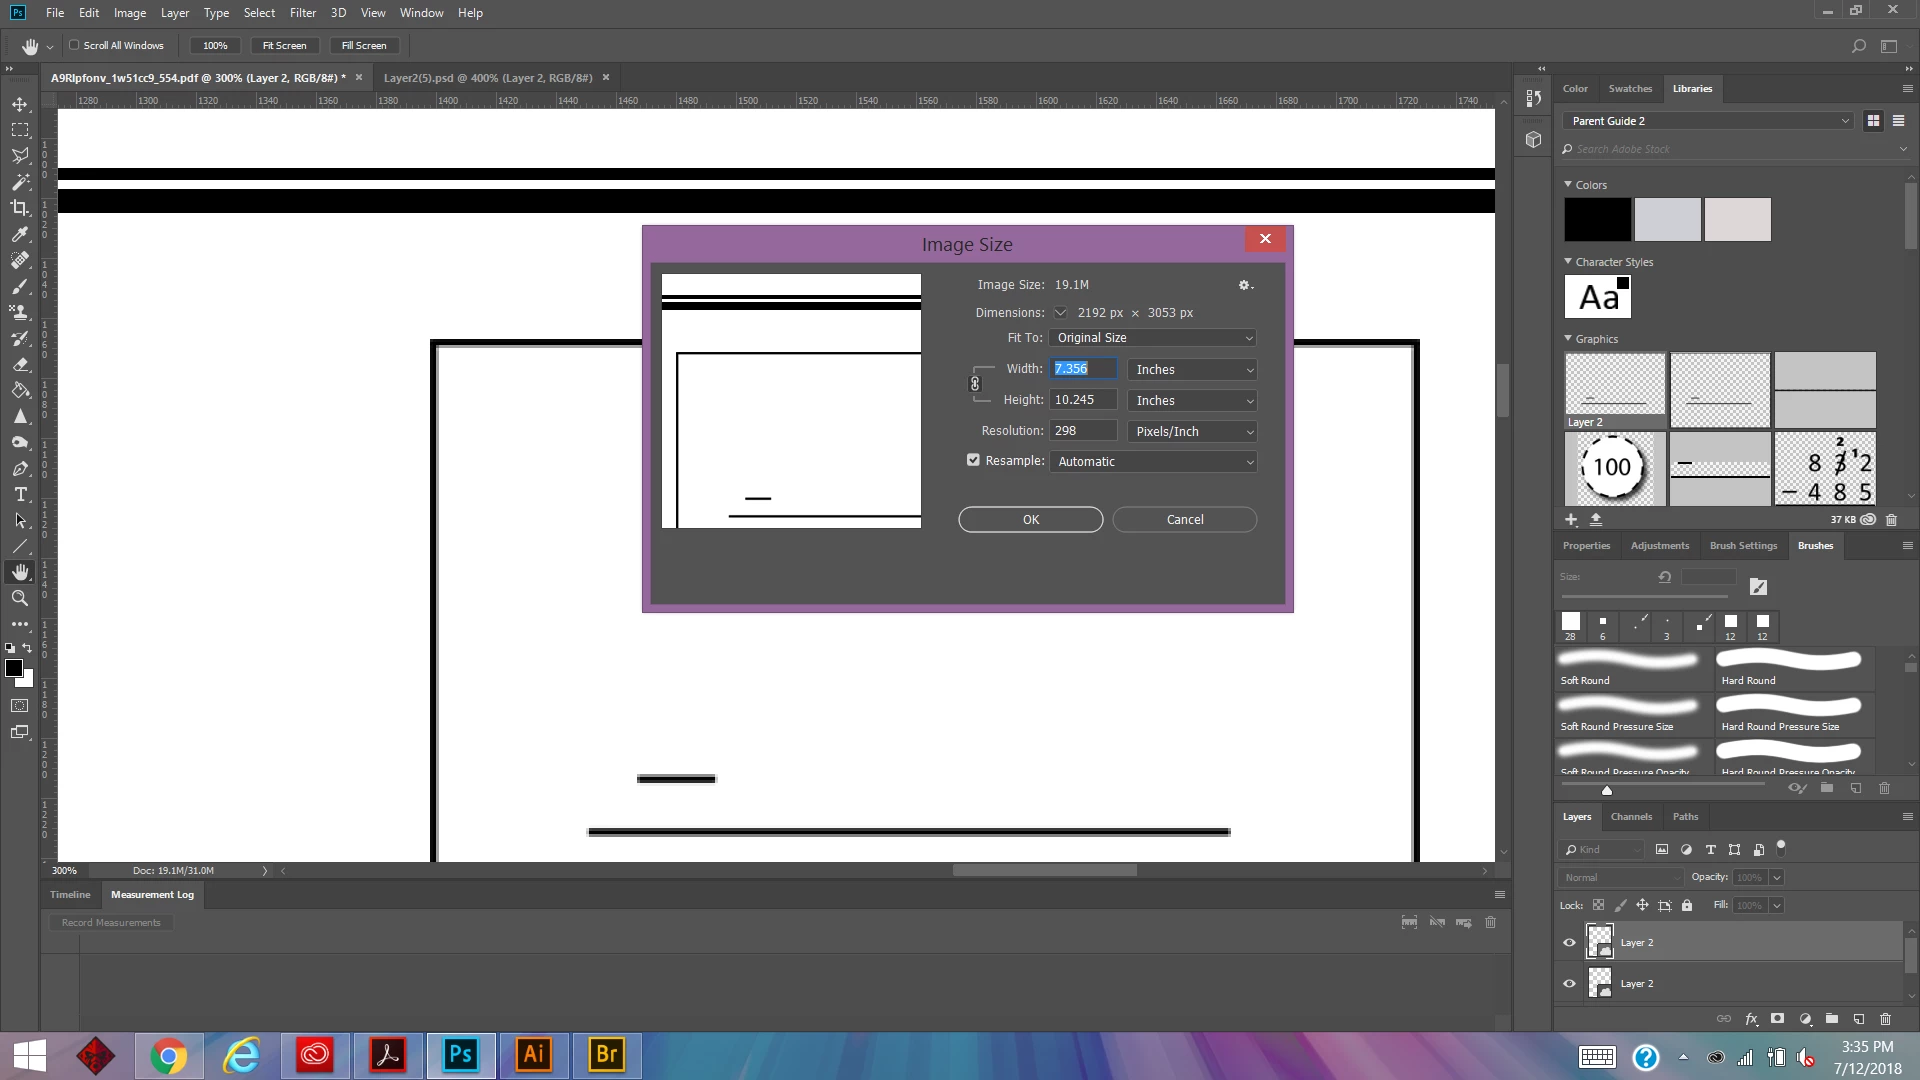Viewport: 1920px width, 1080px height.
Task: Select the Horizontal Type tool
Action: pos(20,494)
